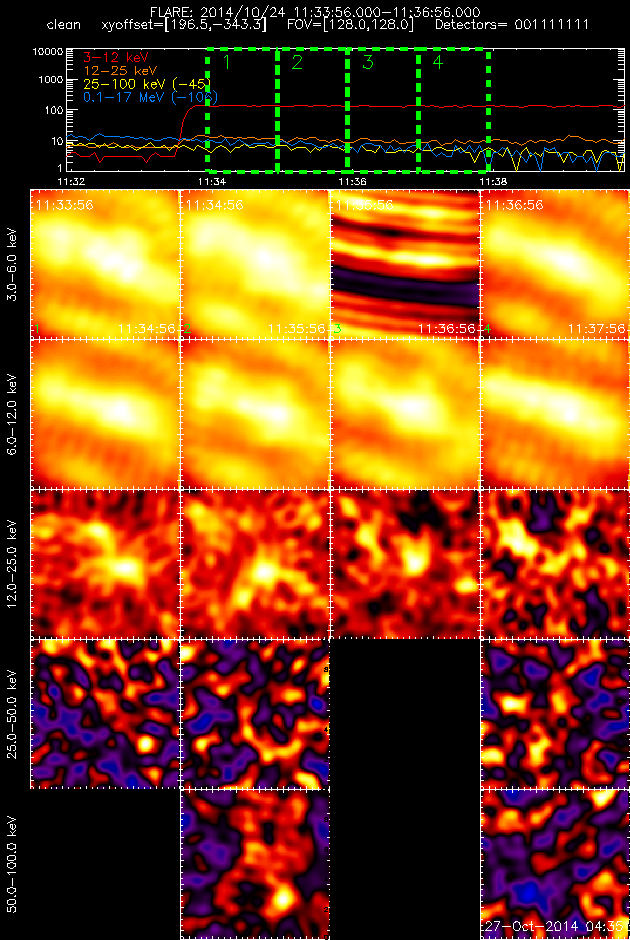The image size is (630, 940).
Task: Click the 12.0-25.0 keV interval 4 image
Action: (555, 564)
